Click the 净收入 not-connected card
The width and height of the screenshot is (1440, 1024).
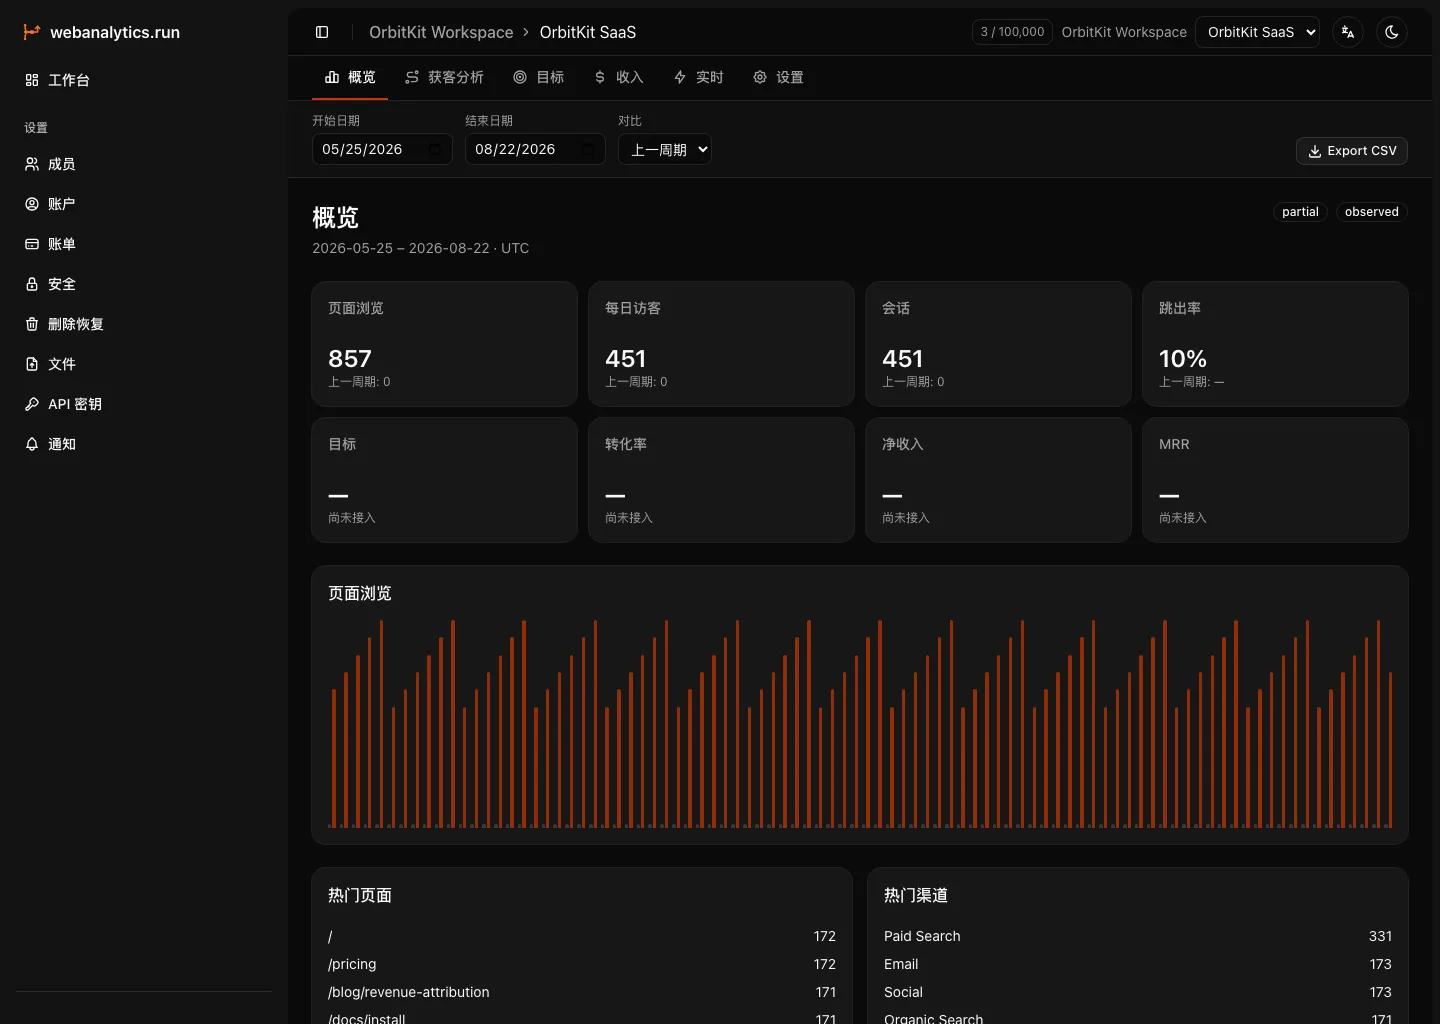[999, 480]
